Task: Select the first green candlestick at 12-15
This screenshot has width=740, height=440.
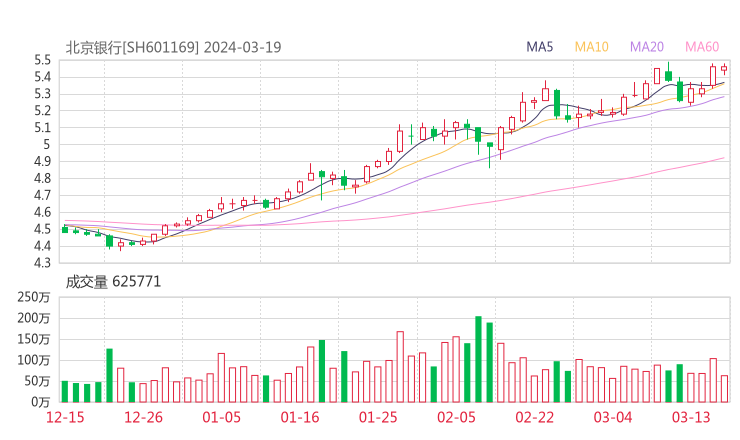Action: tap(65, 229)
